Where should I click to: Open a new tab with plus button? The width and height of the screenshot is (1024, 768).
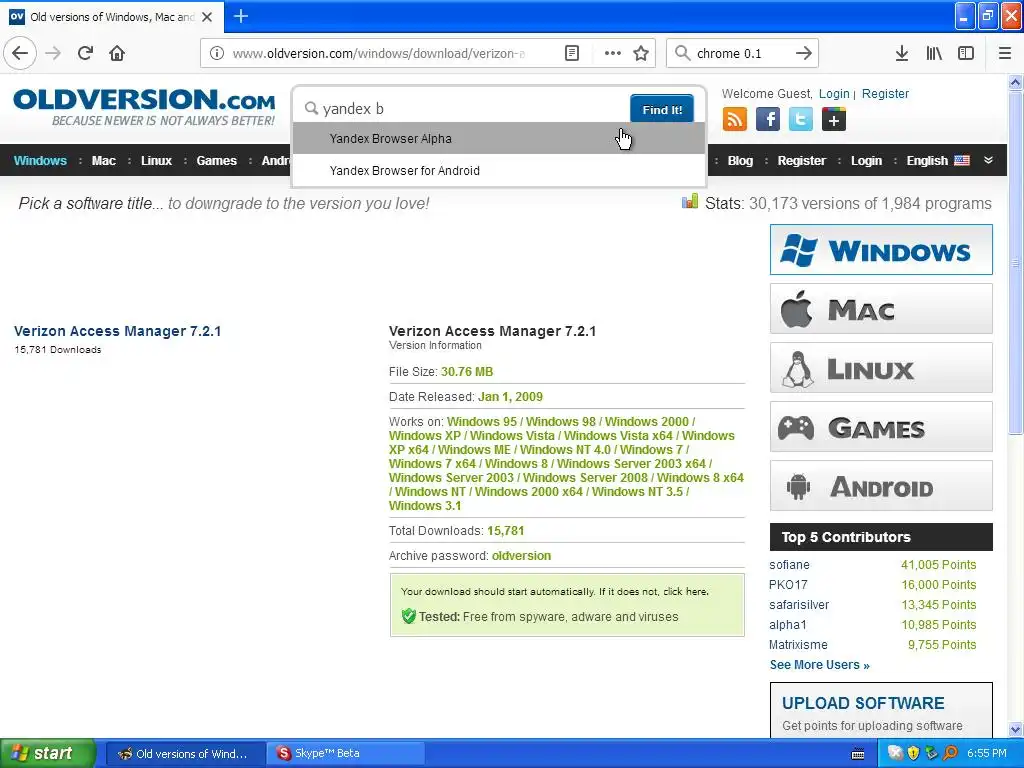tap(240, 16)
